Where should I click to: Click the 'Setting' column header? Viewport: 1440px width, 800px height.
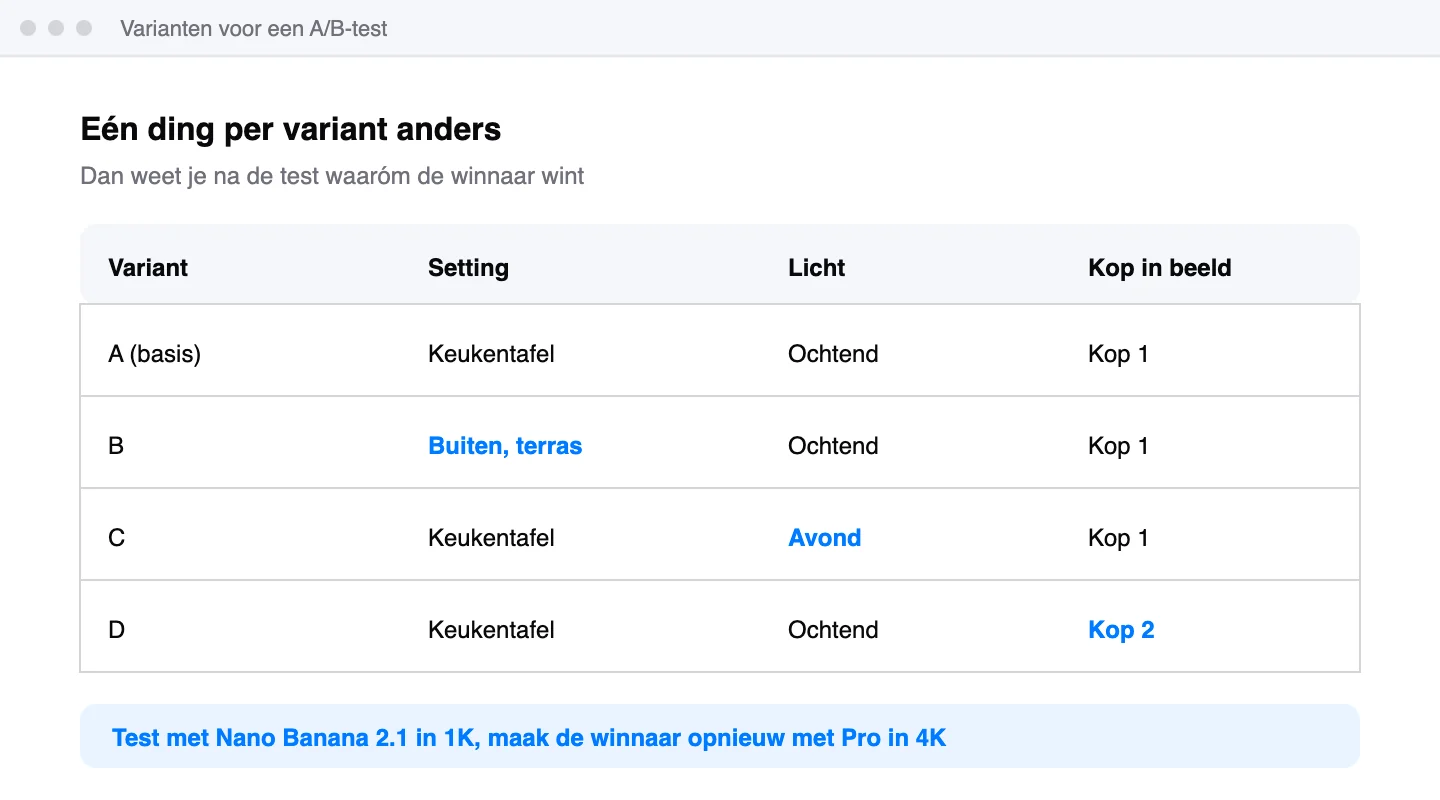(x=468, y=268)
